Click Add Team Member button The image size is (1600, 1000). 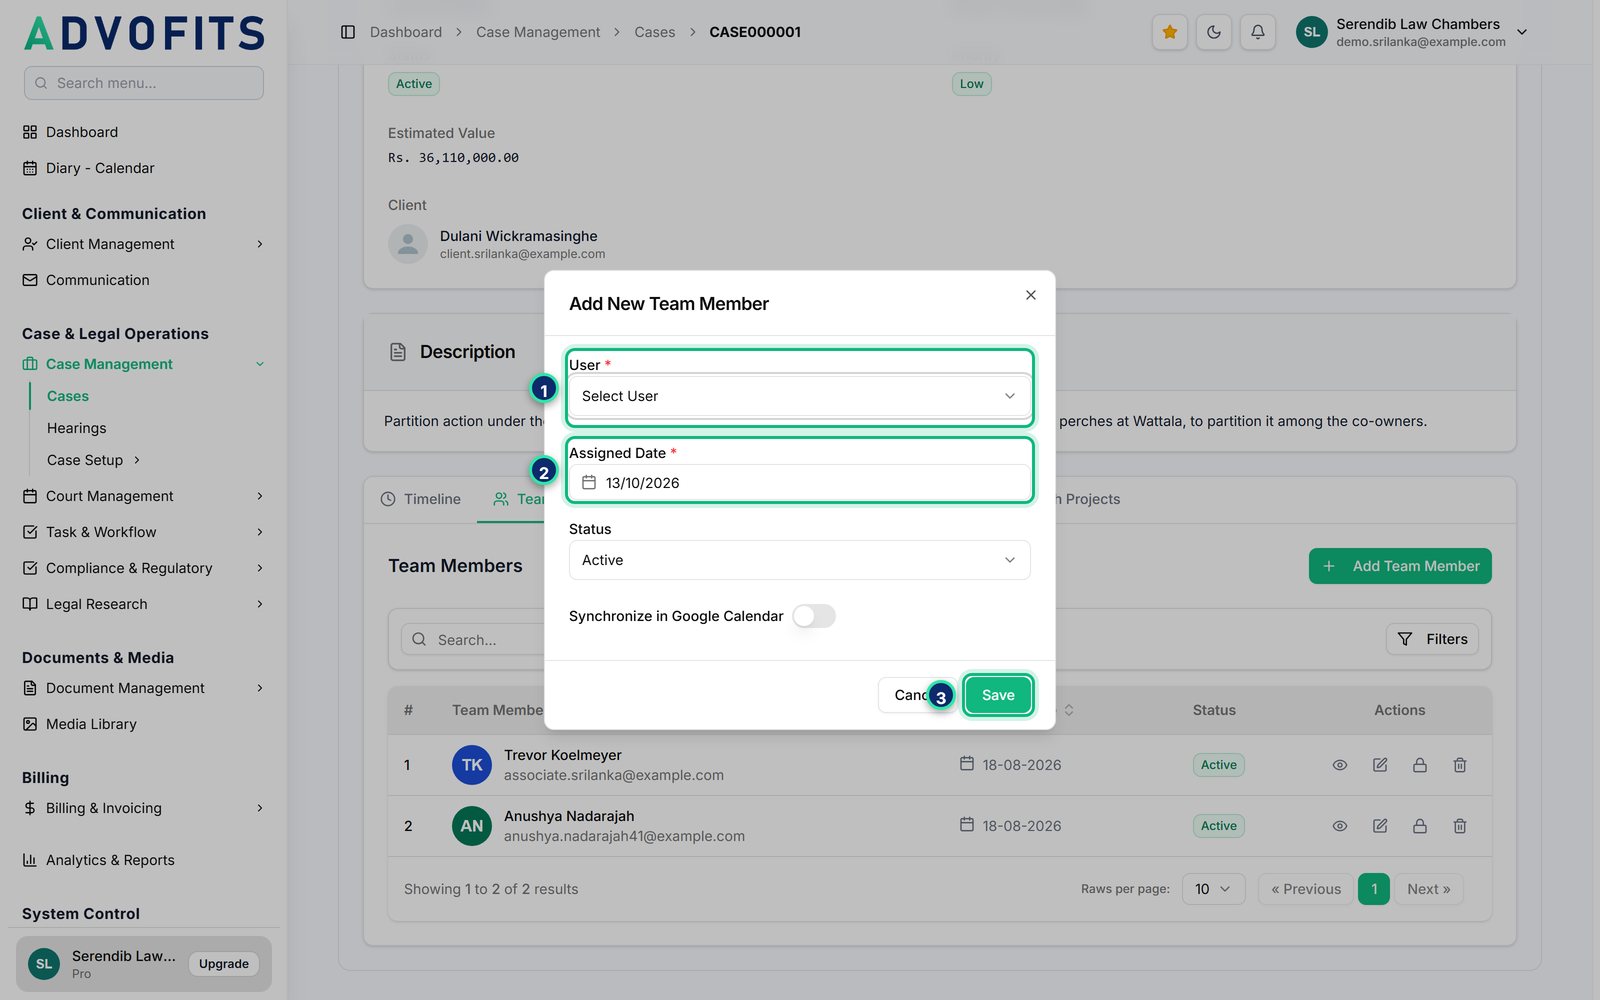tap(1400, 566)
